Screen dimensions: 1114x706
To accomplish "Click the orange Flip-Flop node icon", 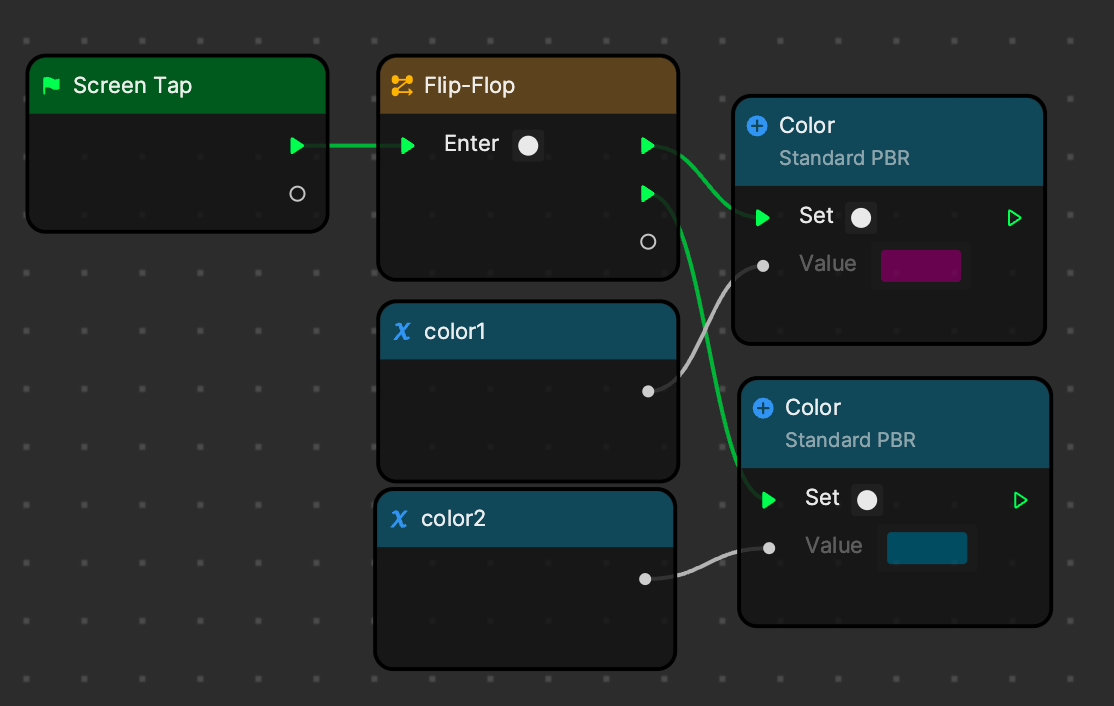I will tap(402, 86).
